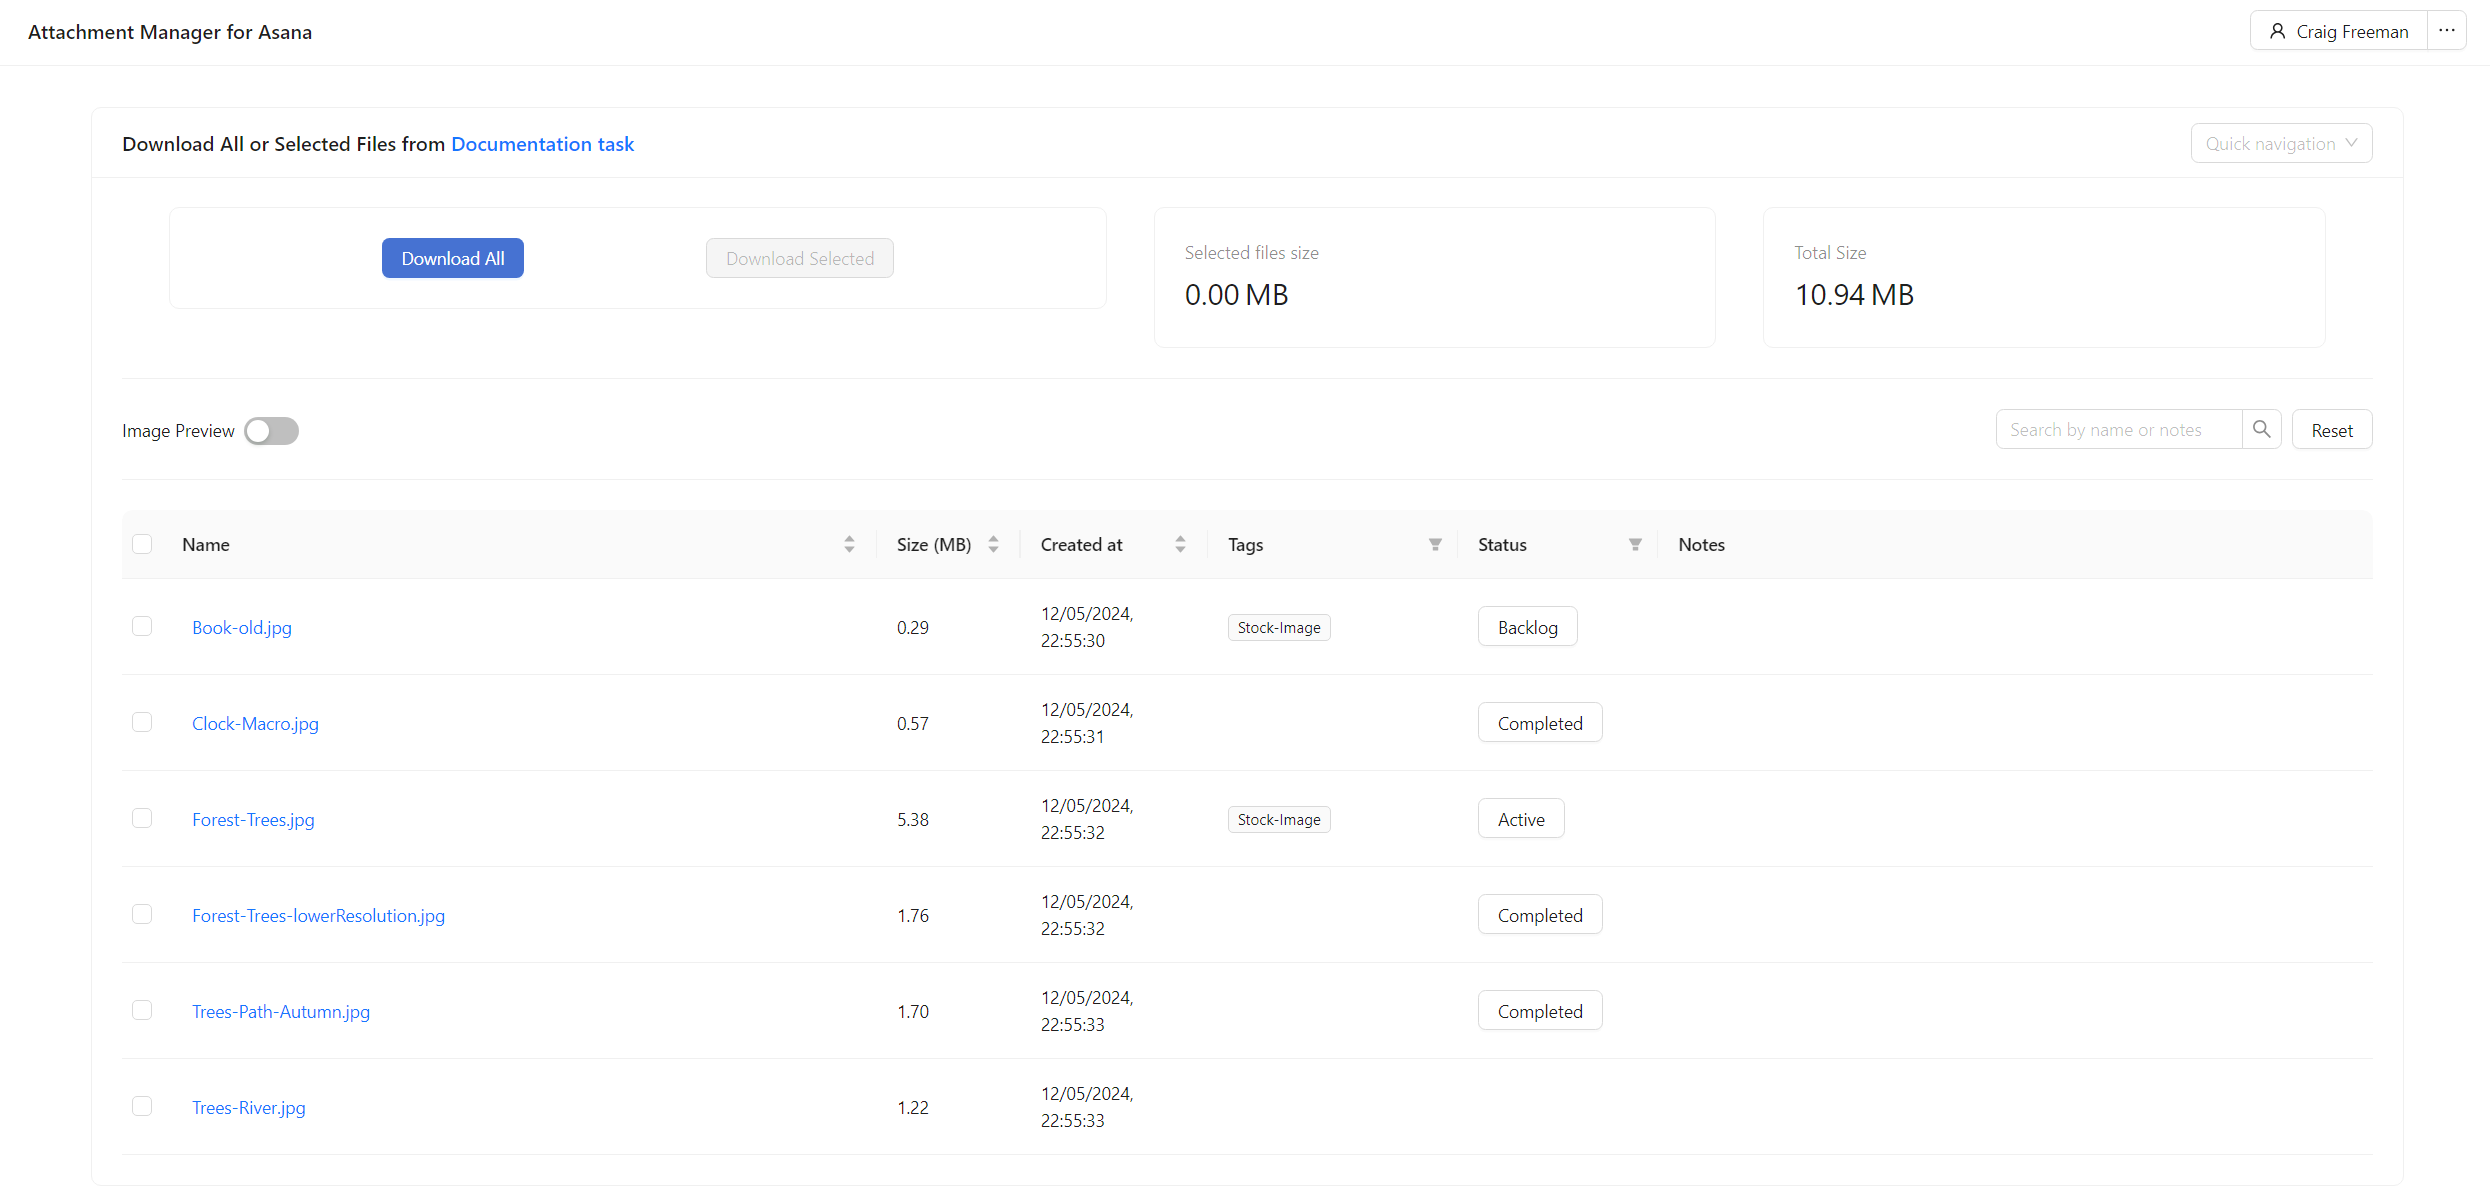
Task: Open the Status column filter icon
Action: point(1635,544)
